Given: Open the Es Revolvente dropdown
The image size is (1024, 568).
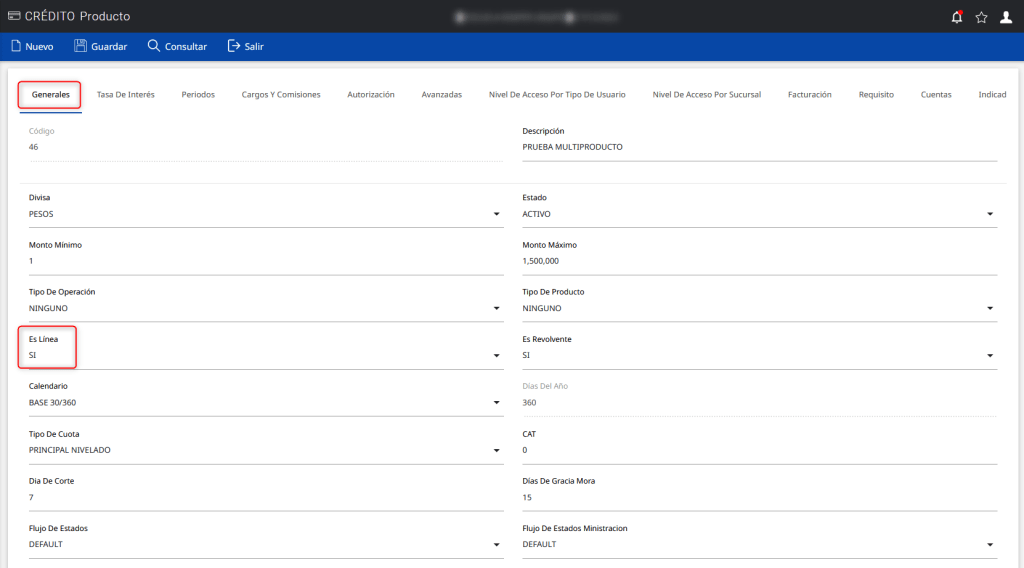Looking at the screenshot, I should point(989,356).
